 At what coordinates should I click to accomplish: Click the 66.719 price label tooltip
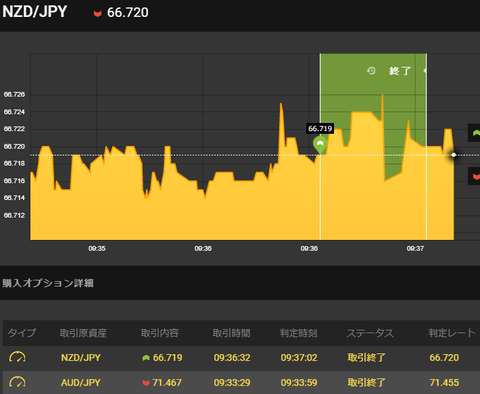[x=320, y=129]
